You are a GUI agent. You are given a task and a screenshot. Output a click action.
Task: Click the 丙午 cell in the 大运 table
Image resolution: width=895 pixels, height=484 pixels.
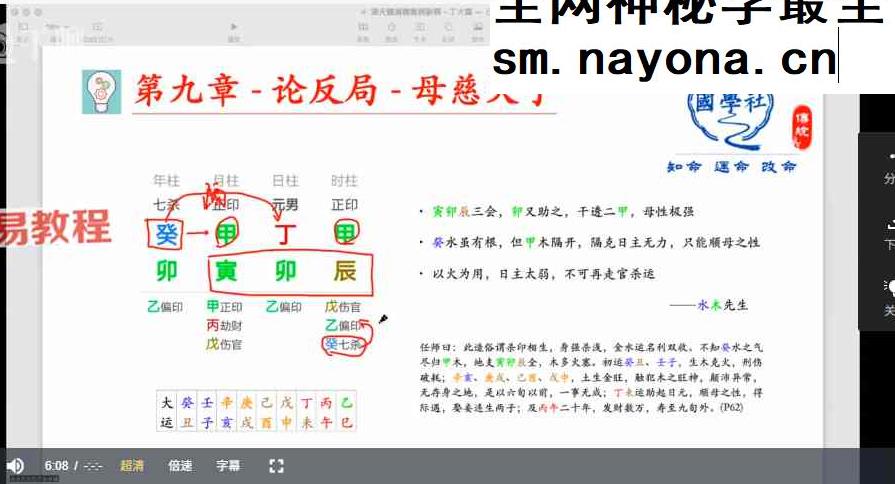coord(326,412)
